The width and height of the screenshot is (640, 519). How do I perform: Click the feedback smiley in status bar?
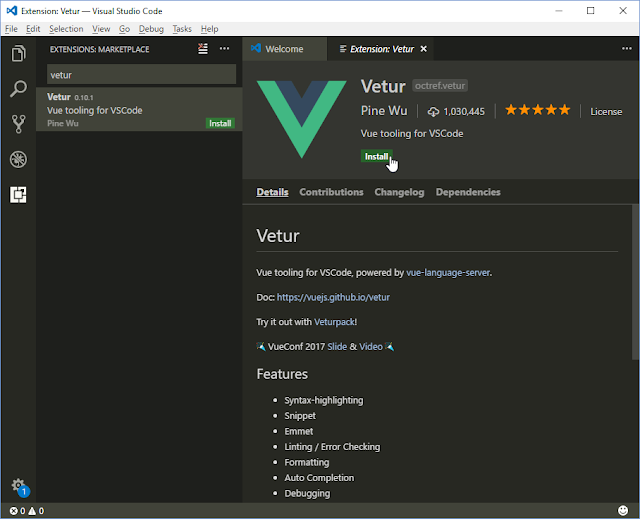[623, 510]
